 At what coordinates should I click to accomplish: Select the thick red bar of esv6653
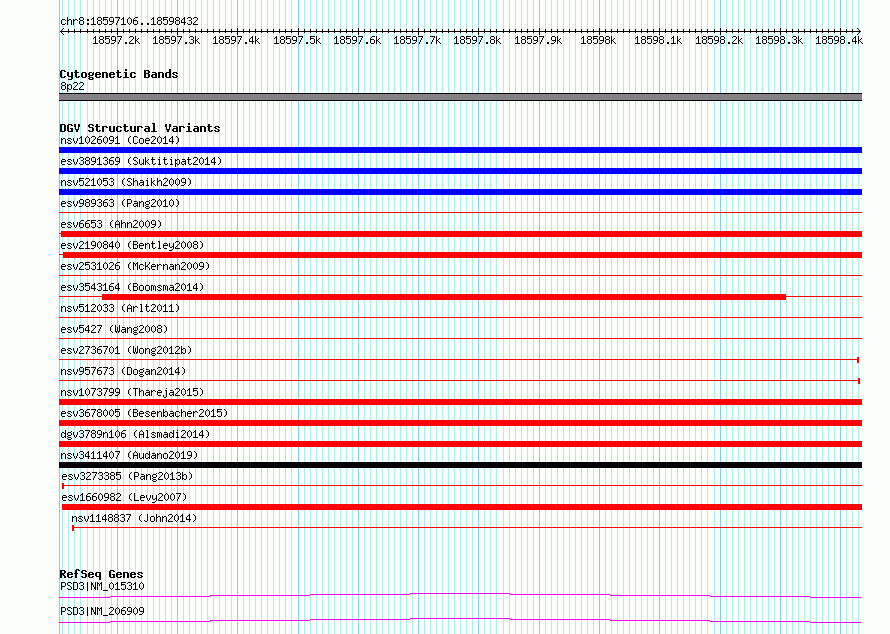tap(461, 234)
